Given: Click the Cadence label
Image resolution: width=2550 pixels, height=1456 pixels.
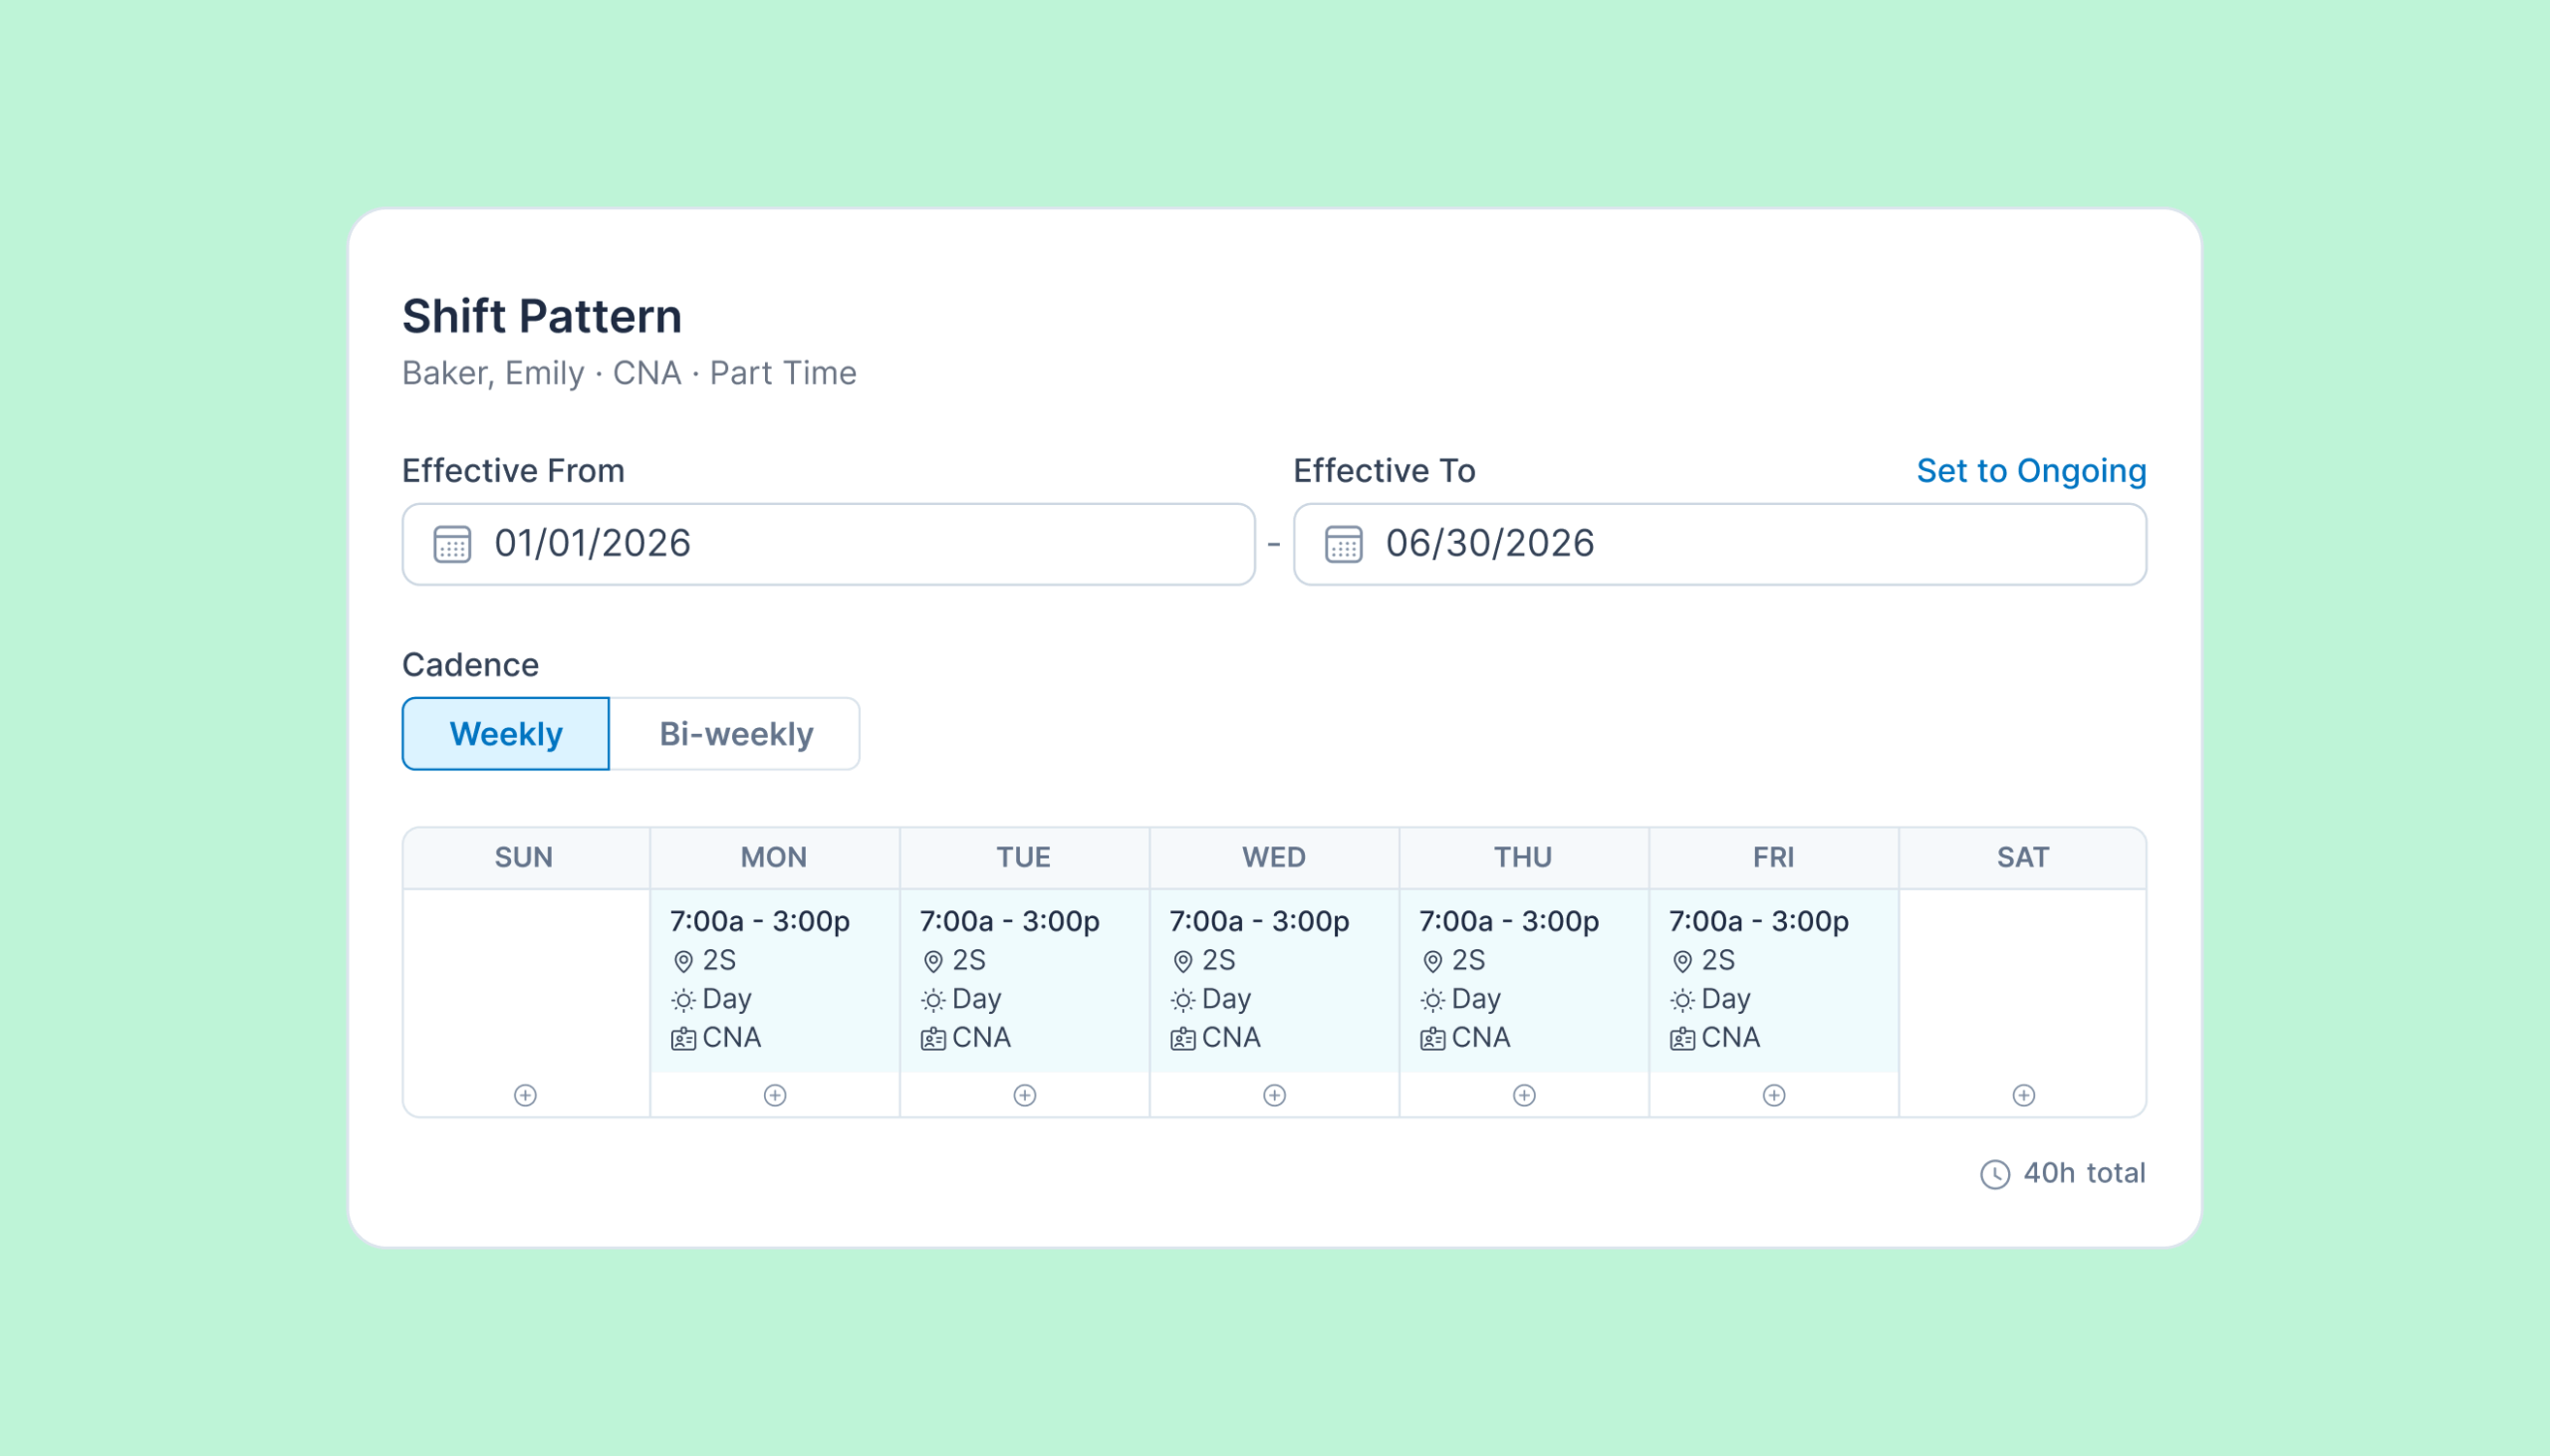Looking at the screenshot, I should pyautogui.click(x=471, y=665).
